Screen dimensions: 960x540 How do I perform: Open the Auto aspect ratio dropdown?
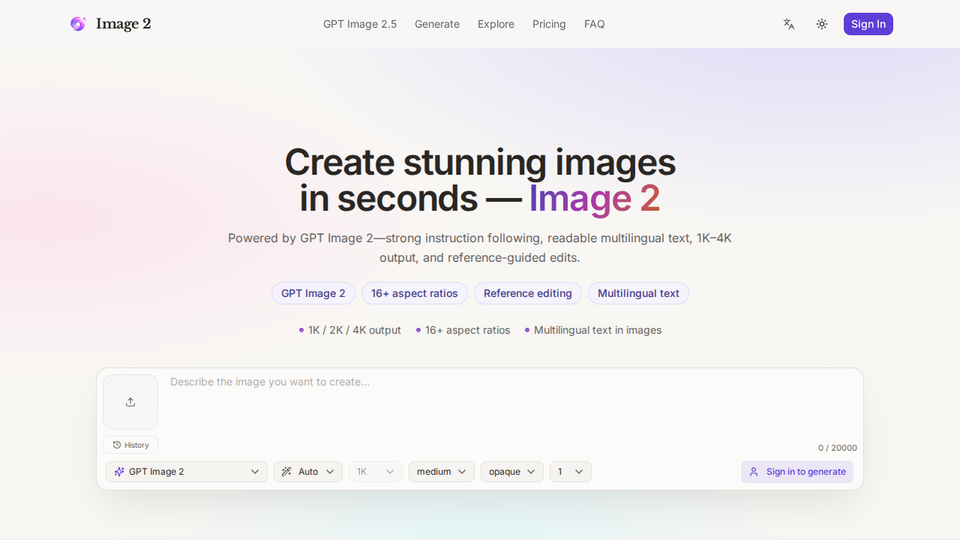308,471
